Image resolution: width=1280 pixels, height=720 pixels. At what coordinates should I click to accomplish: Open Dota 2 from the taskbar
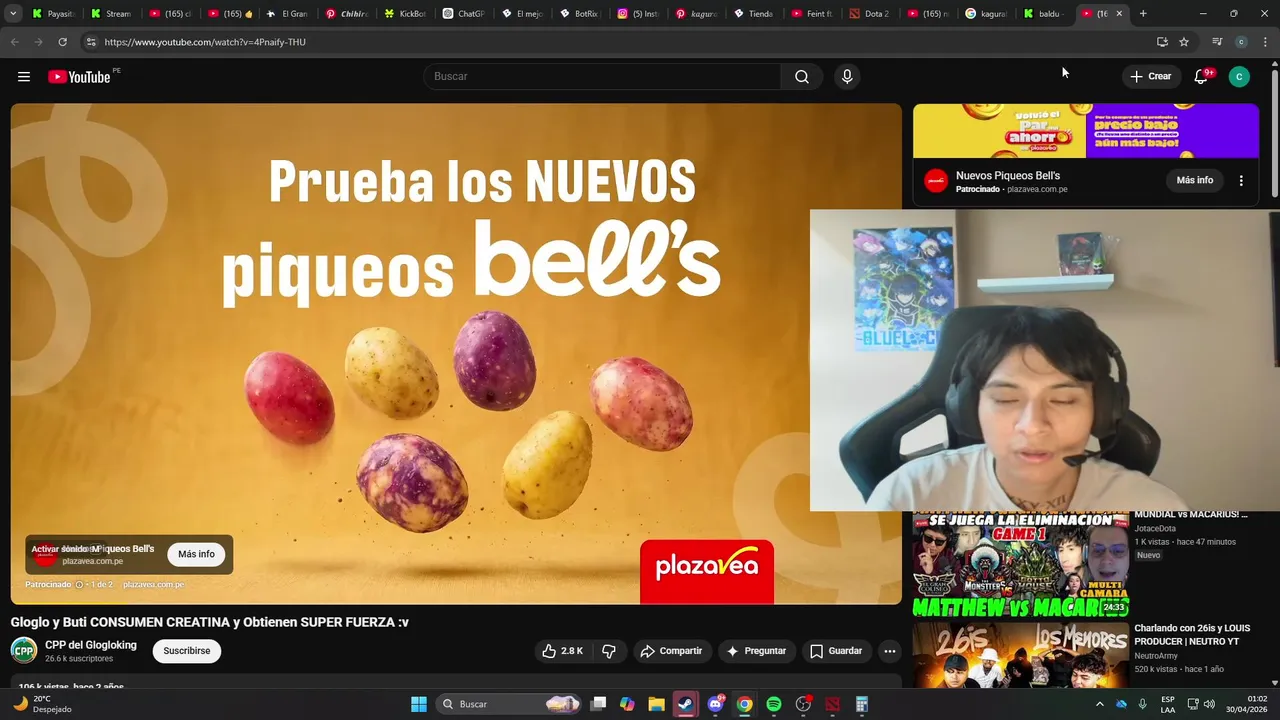833,704
